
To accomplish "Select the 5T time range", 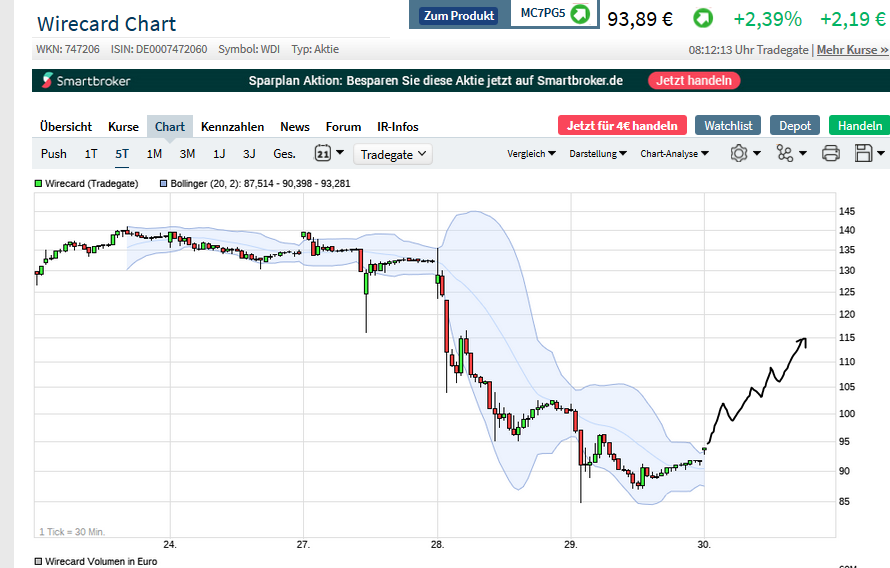I will click(122, 154).
